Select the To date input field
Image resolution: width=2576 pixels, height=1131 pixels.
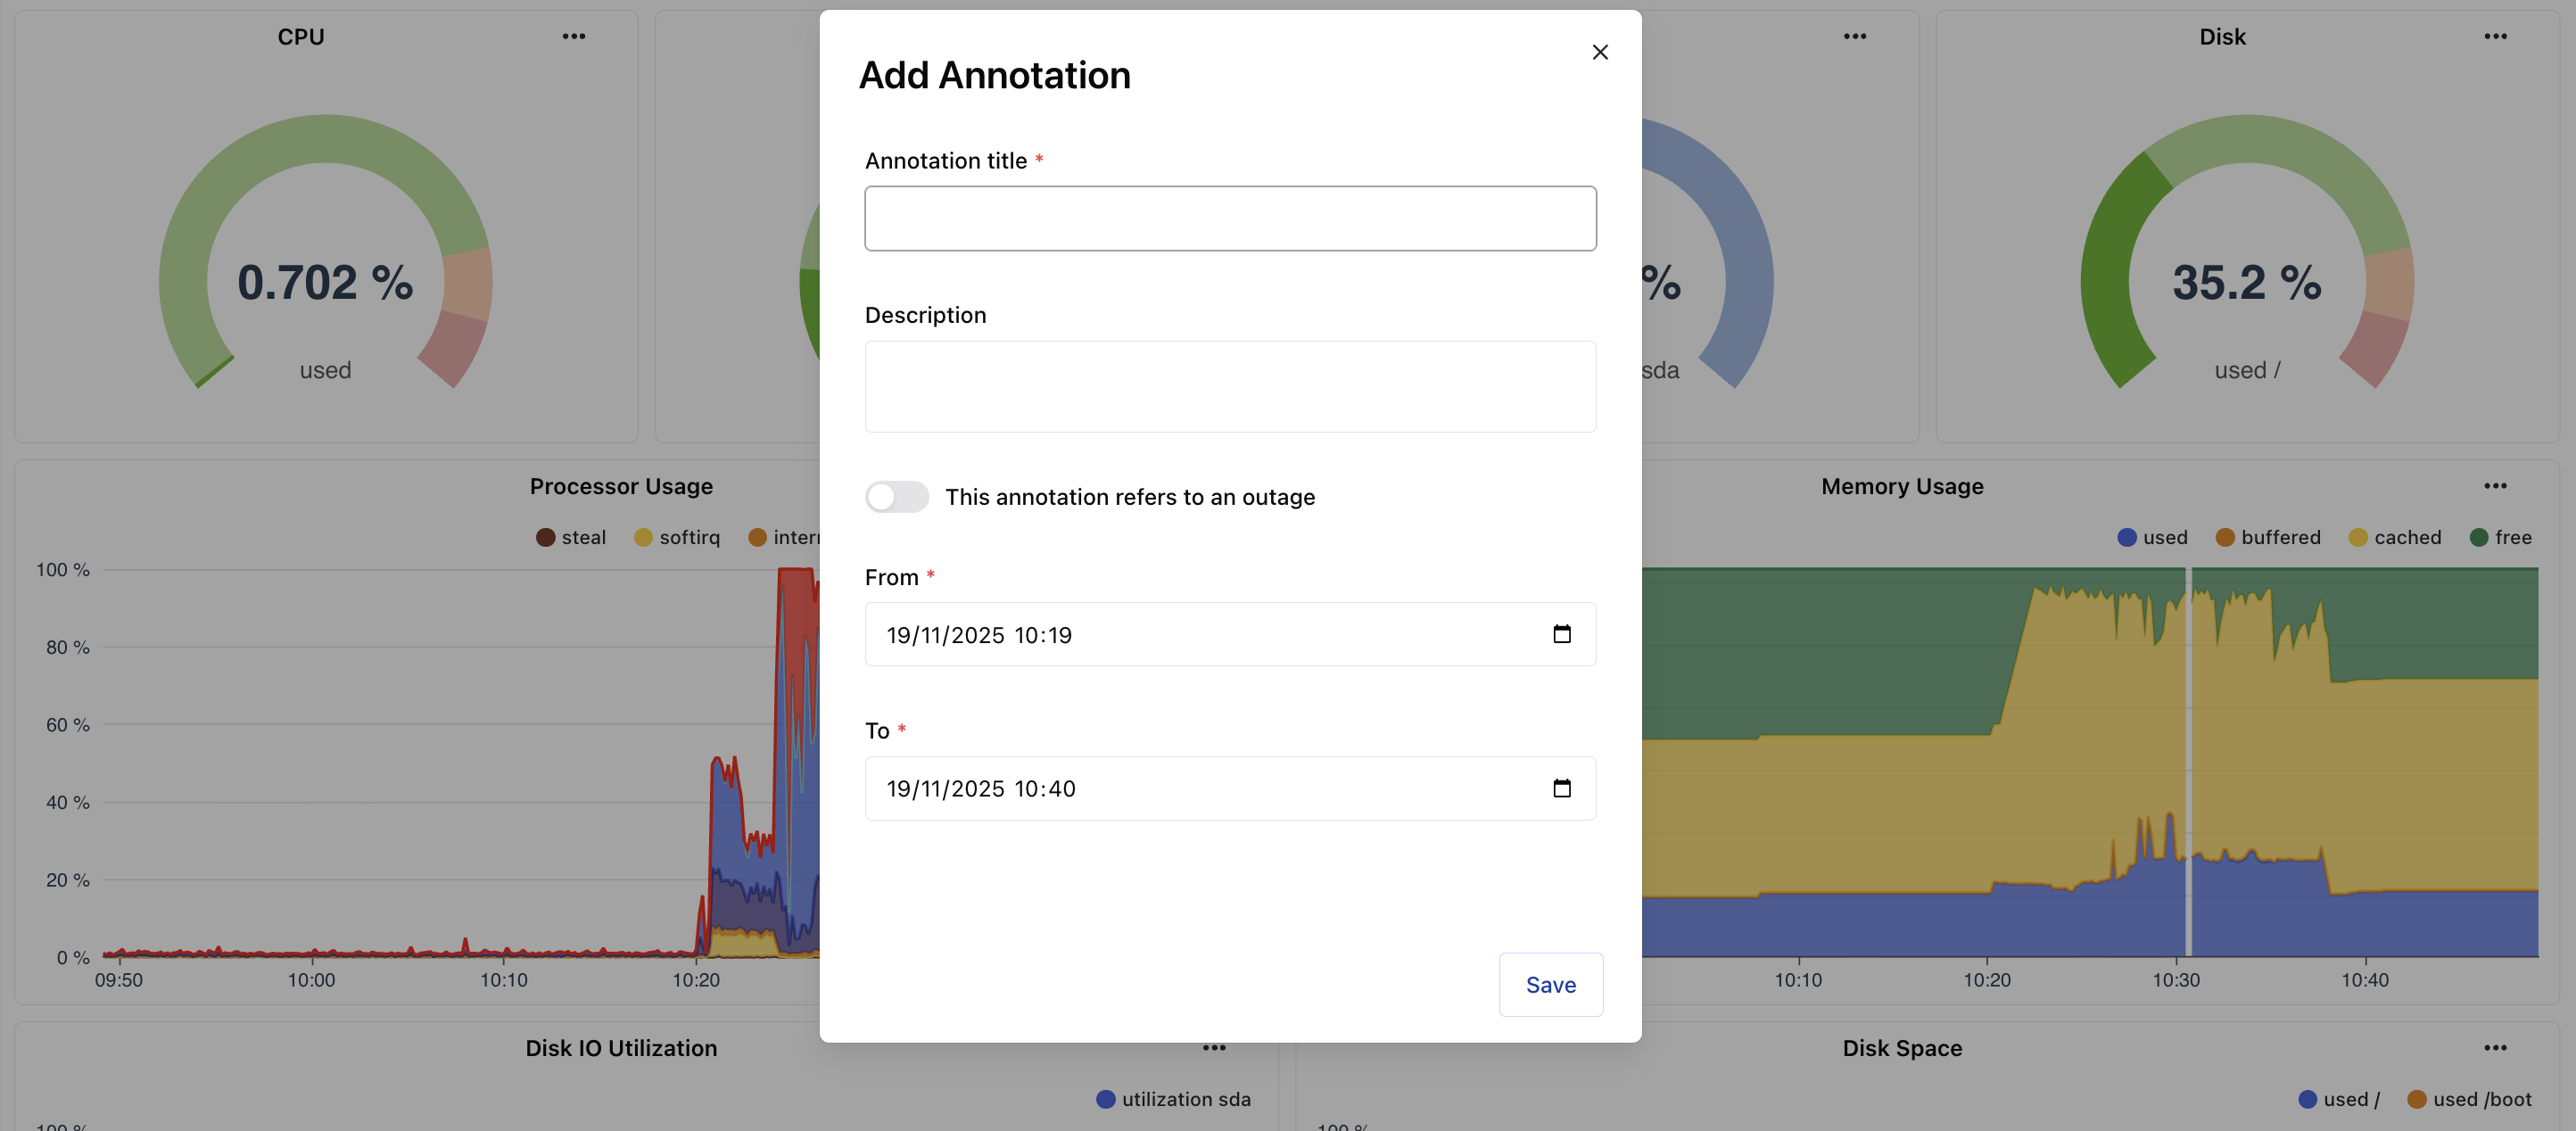coord(1150,788)
